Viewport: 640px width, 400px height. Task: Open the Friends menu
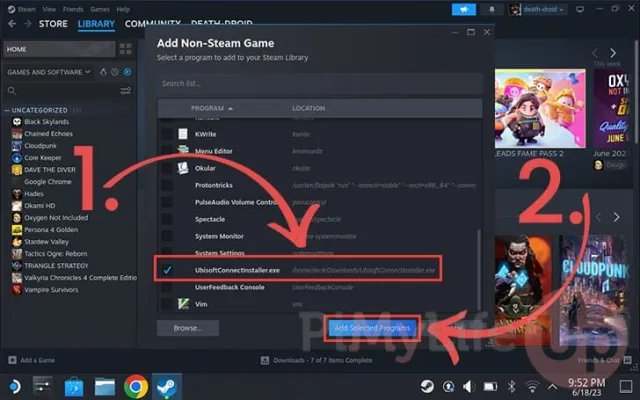click(x=73, y=9)
